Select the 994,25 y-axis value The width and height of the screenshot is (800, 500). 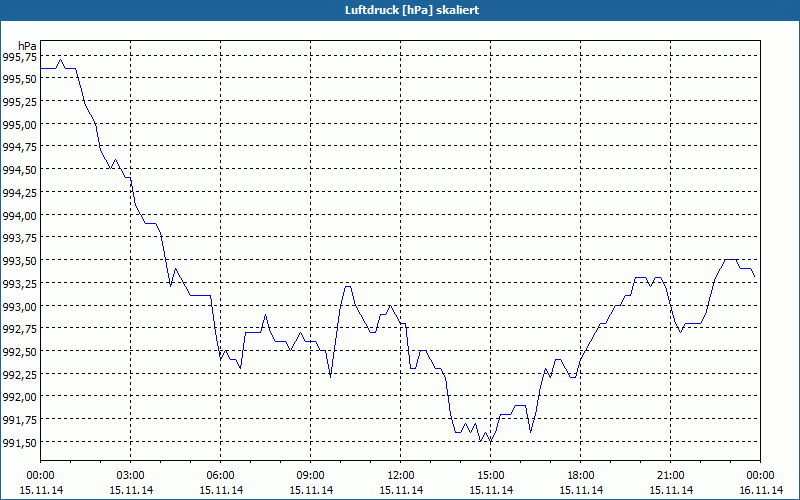point(19,192)
